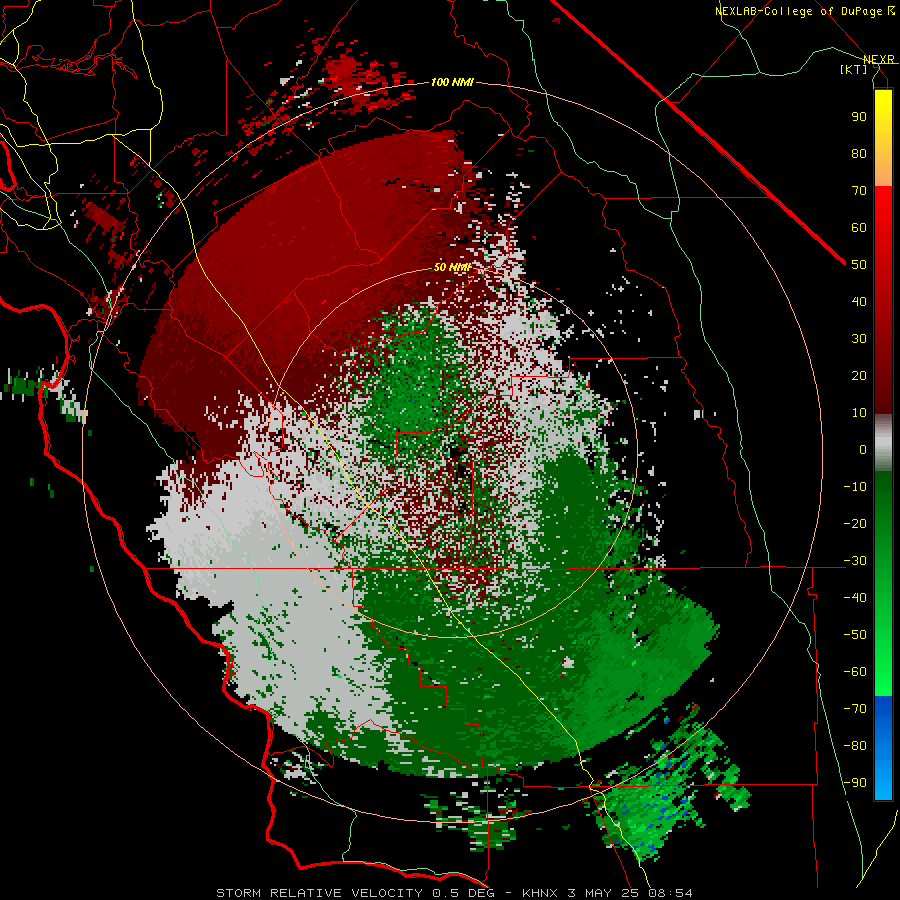Click the -20 value on the velocity scale

855,524
